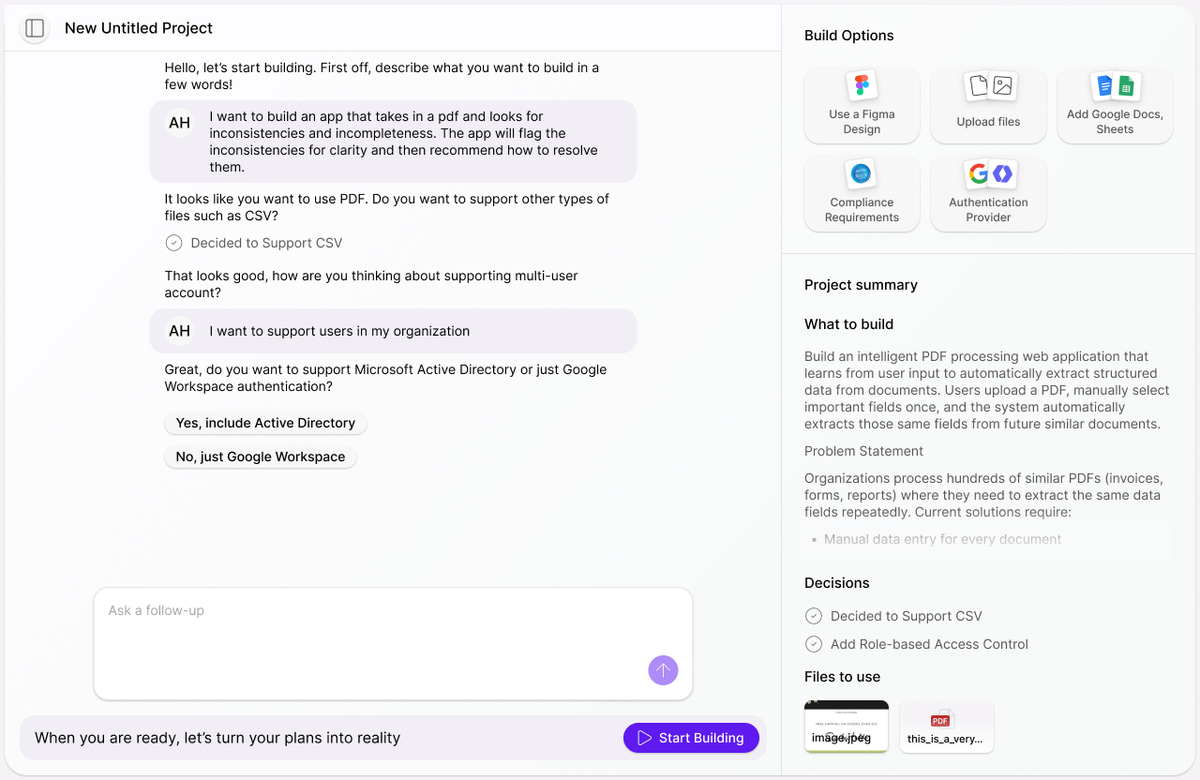Click the Compliance Requirements badge icon
Image resolution: width=1200 pixels, height=780 pixels.
pyautogui.click(x=861, y=174)
